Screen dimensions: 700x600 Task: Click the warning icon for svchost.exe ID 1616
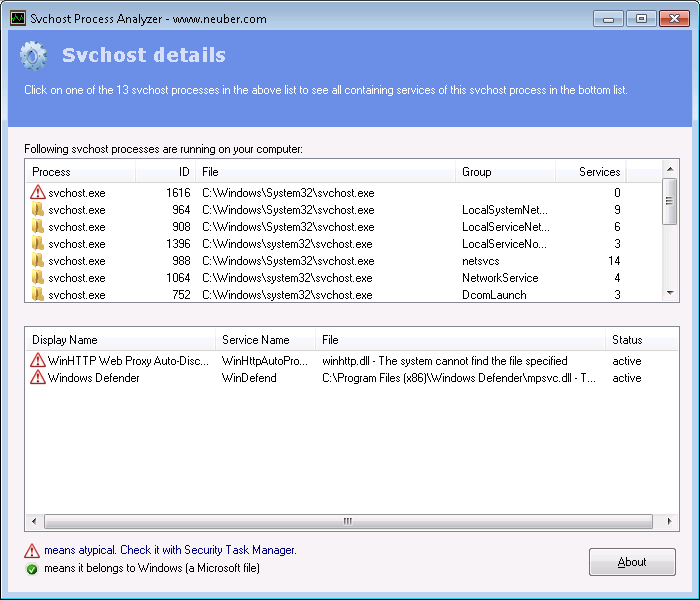pos(38,193)
